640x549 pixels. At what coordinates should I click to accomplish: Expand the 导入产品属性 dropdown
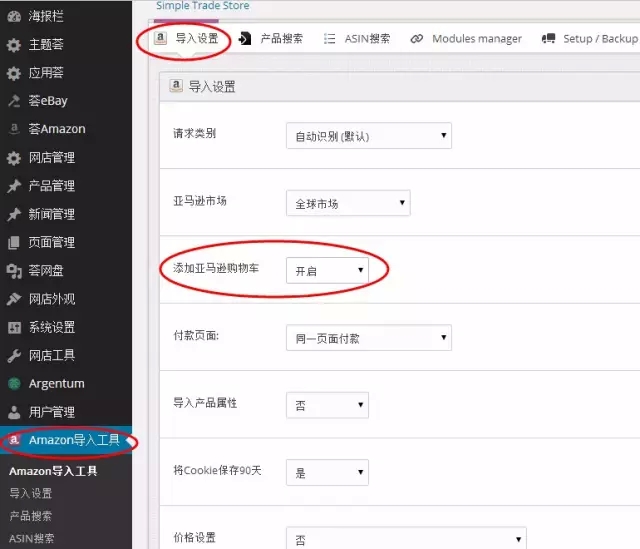tap(326, 405)
